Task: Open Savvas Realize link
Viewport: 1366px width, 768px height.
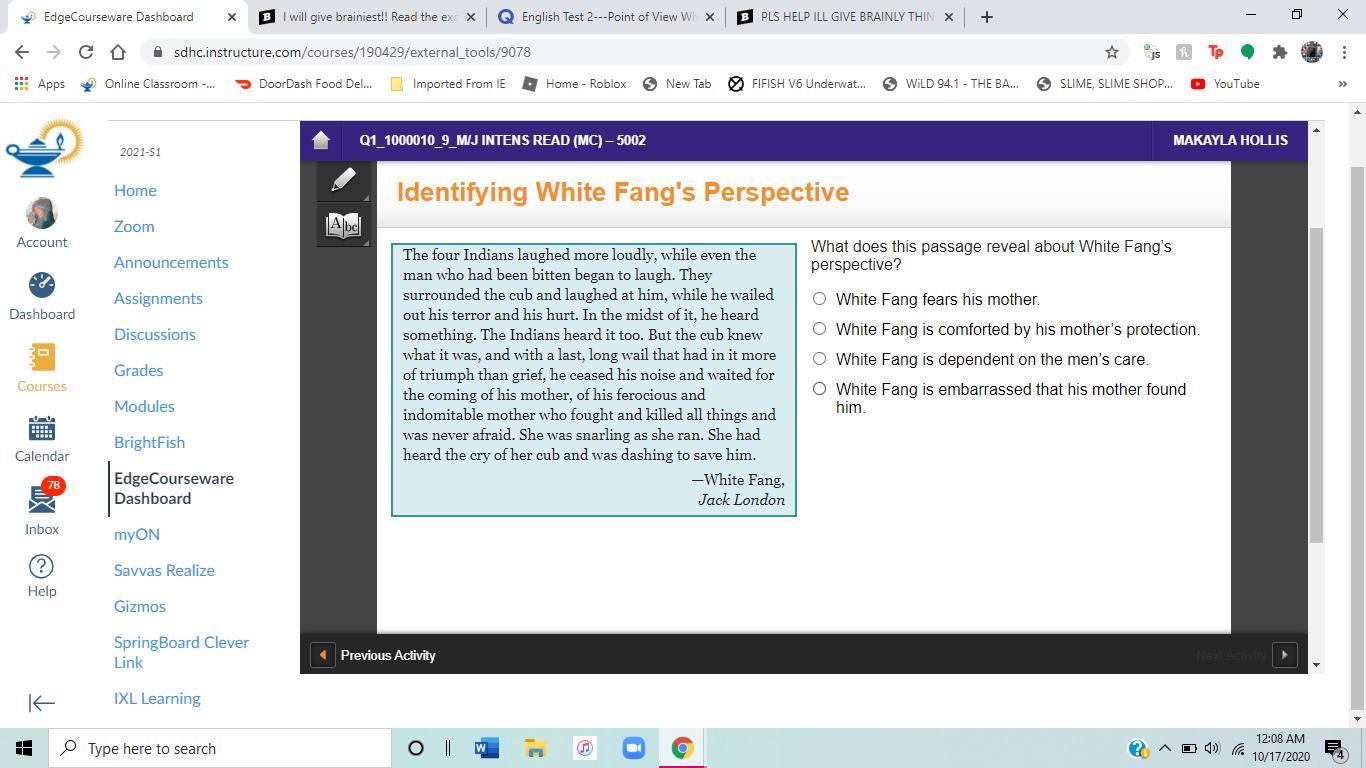Action: [x=164, y=570]
